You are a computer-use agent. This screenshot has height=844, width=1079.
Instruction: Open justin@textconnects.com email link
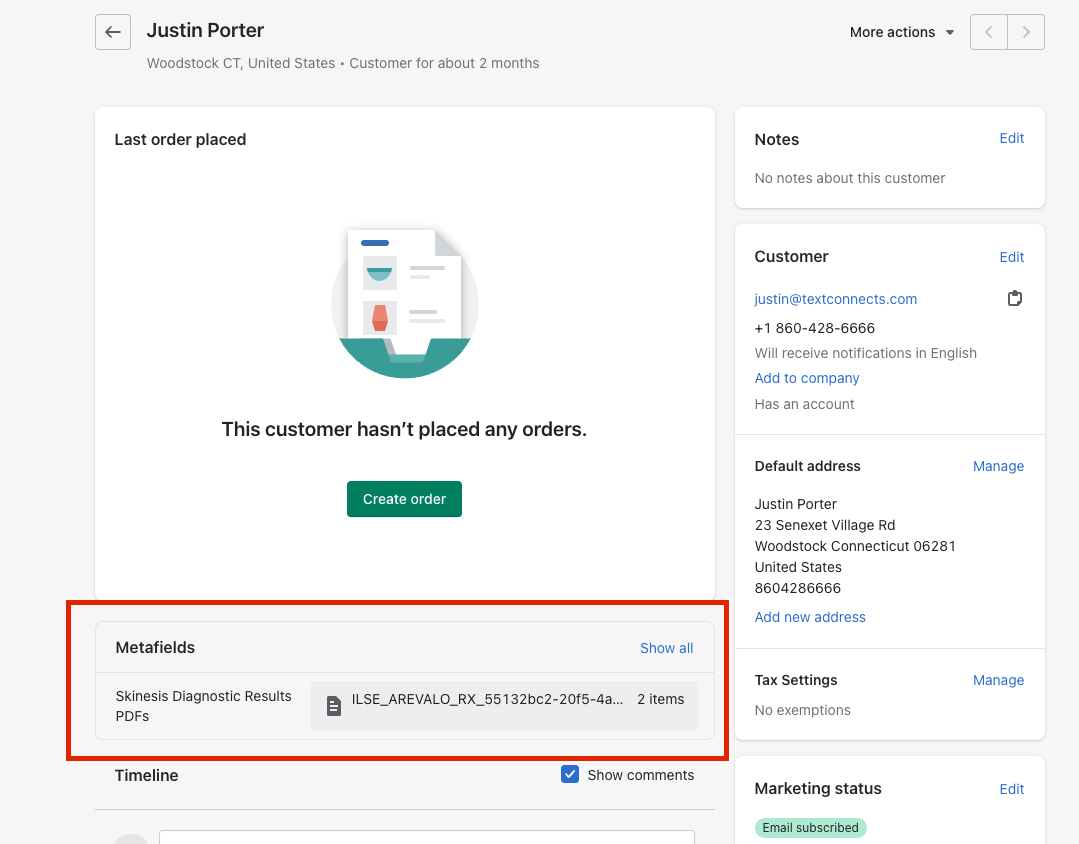pos(835,299)
